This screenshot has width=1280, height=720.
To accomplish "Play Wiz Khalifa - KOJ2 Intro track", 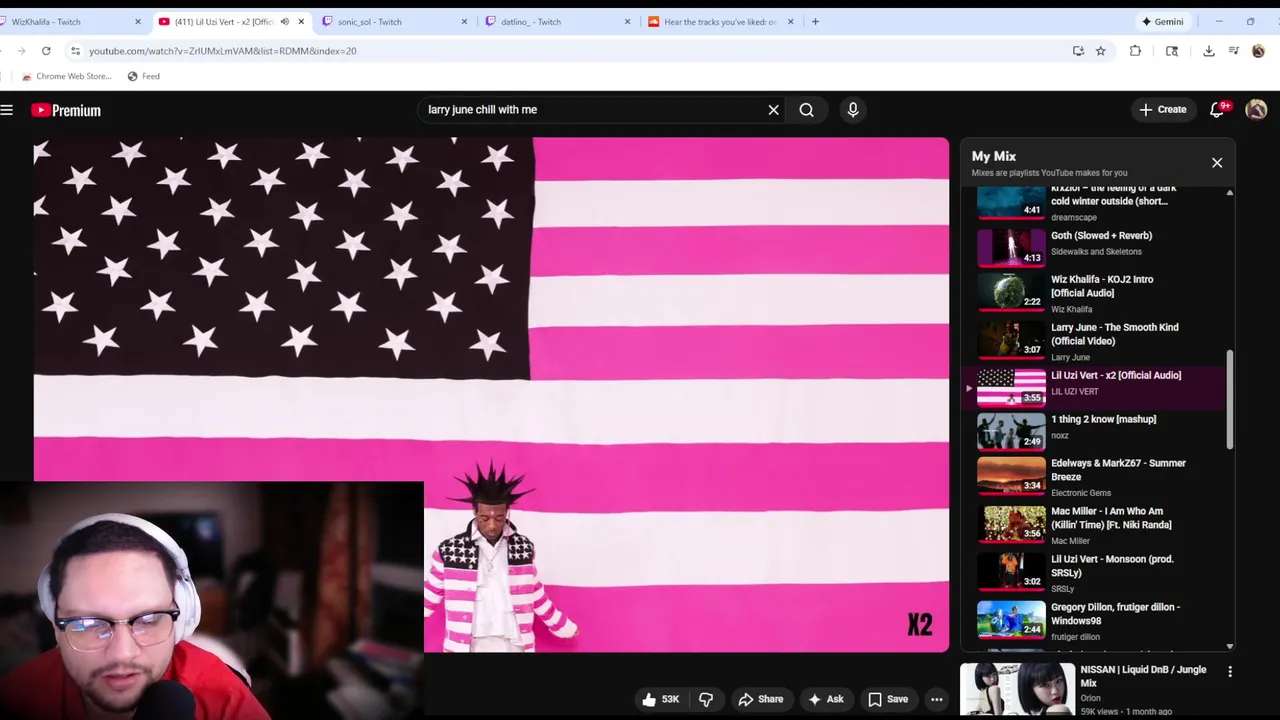I will coord(1095,292).
